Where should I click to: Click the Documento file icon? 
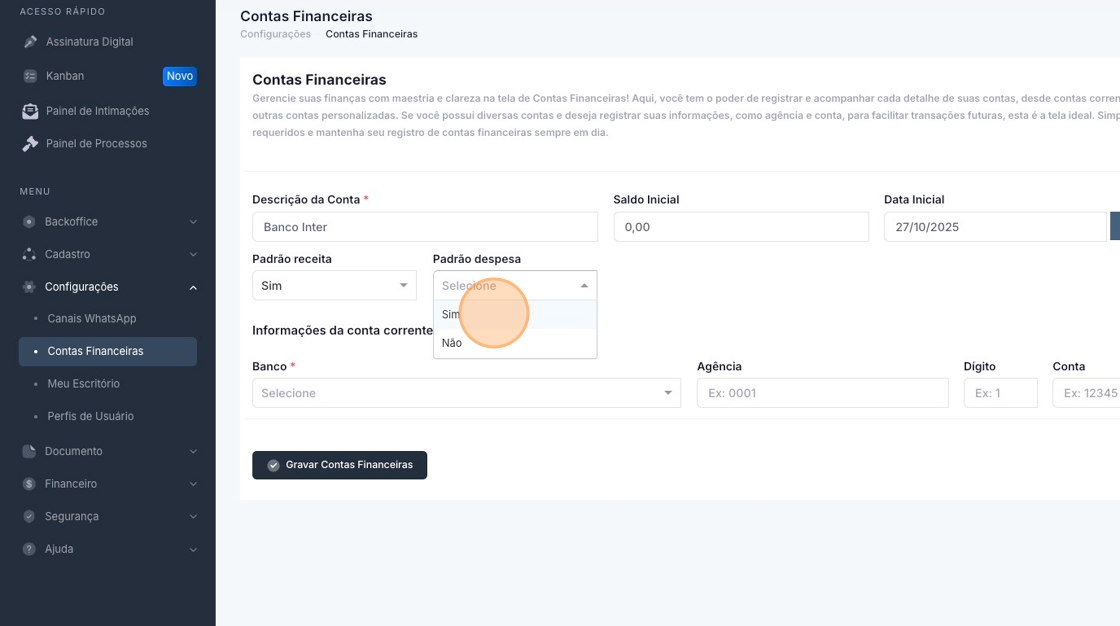tap(29, 451)
